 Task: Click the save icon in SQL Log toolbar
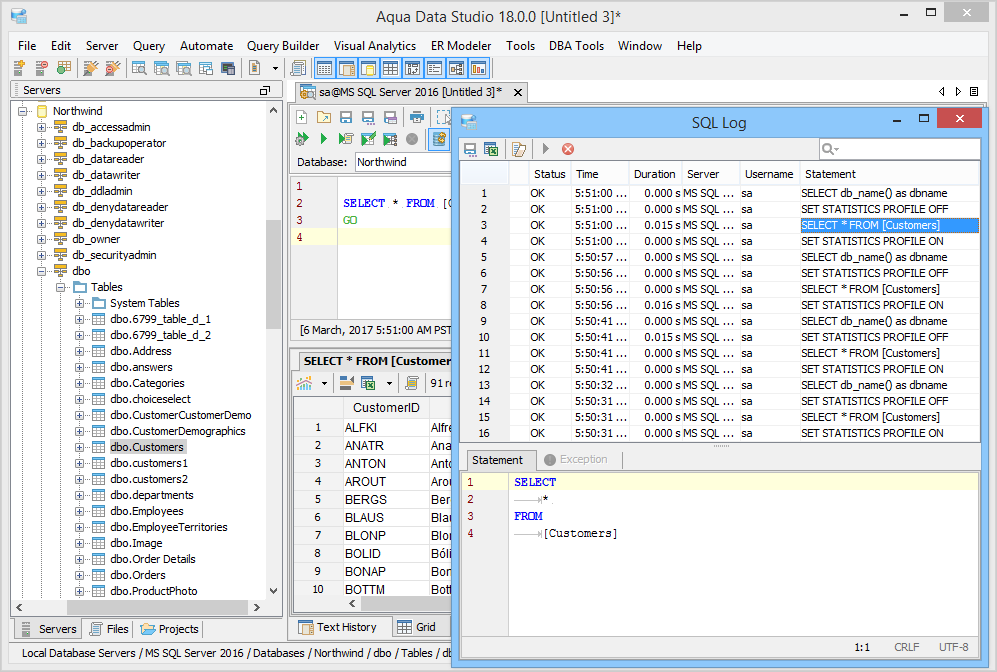point(470,149)
